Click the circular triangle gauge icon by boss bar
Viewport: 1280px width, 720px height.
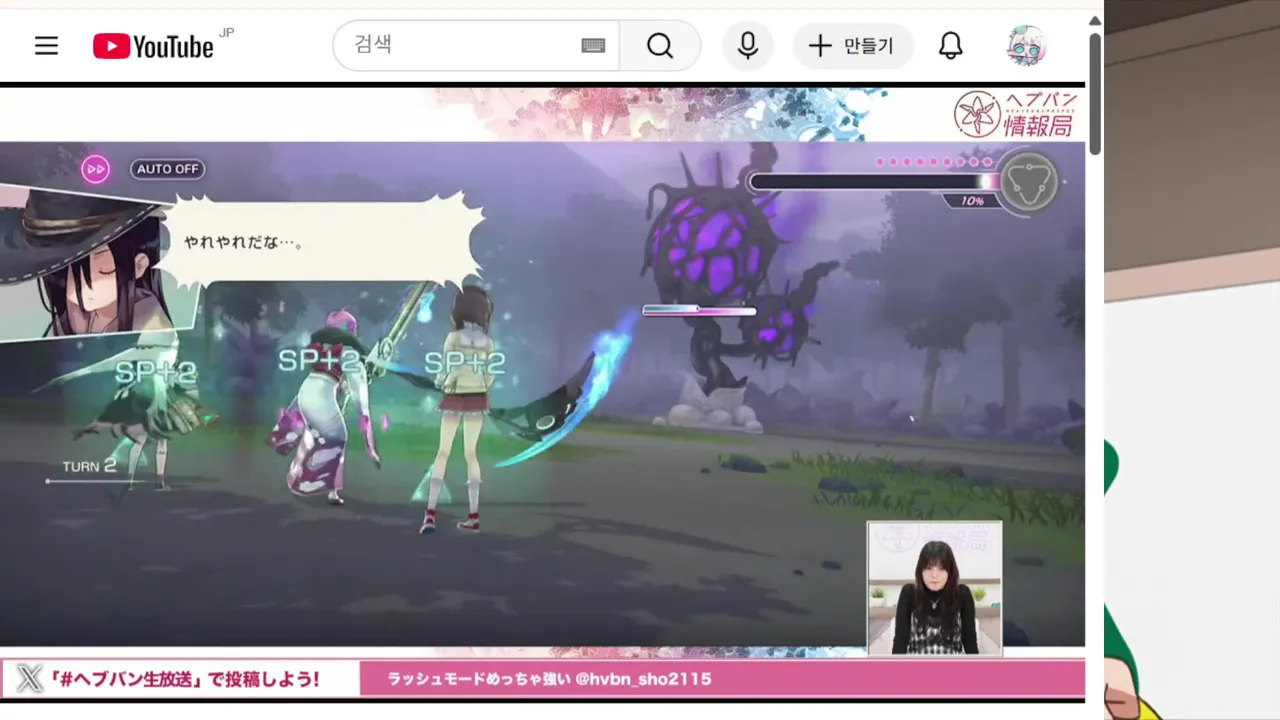click(1028, 182)
